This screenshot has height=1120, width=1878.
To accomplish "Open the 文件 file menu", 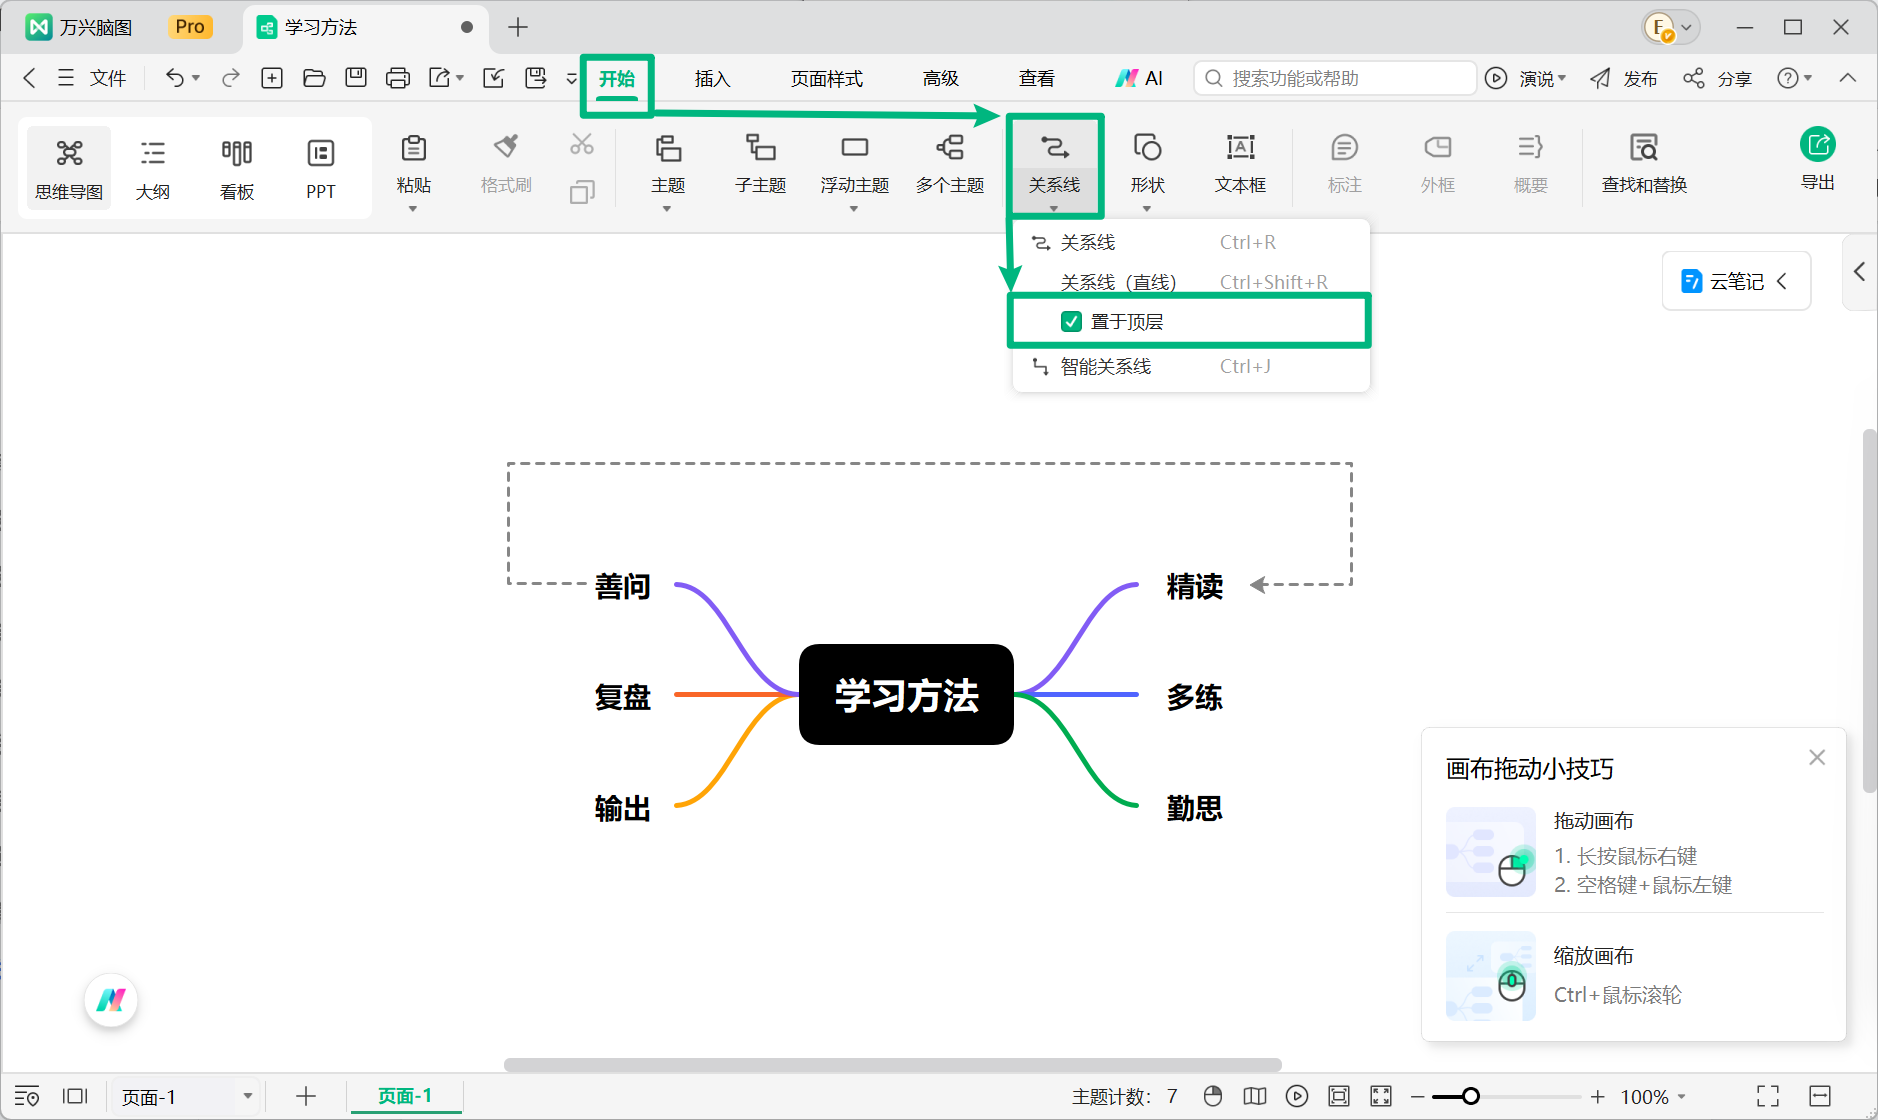I will pyautogui.click(x=91, y=78).
